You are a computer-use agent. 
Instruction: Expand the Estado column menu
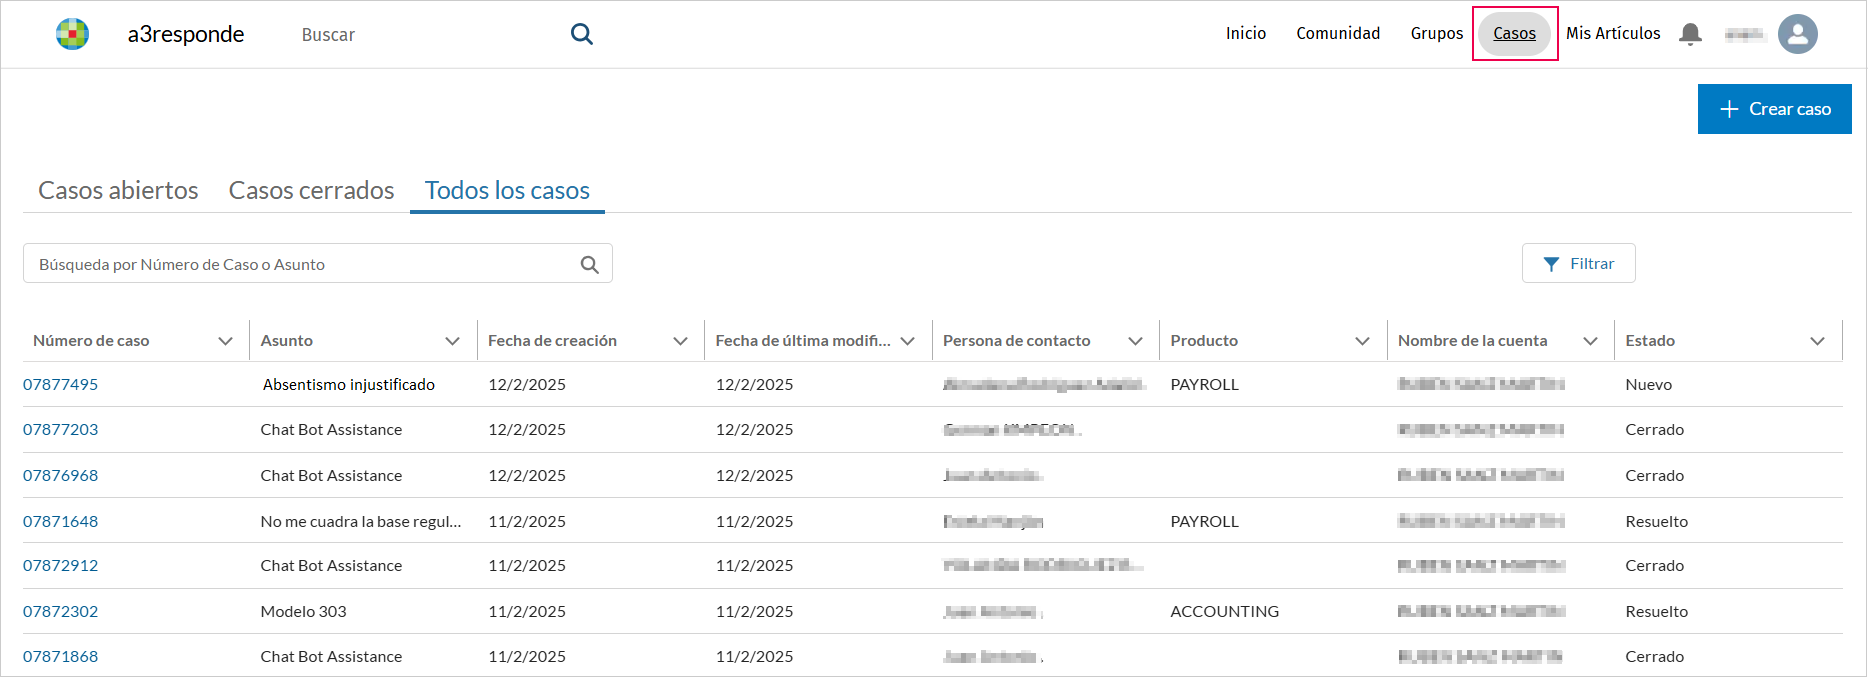click(1817, 341)
